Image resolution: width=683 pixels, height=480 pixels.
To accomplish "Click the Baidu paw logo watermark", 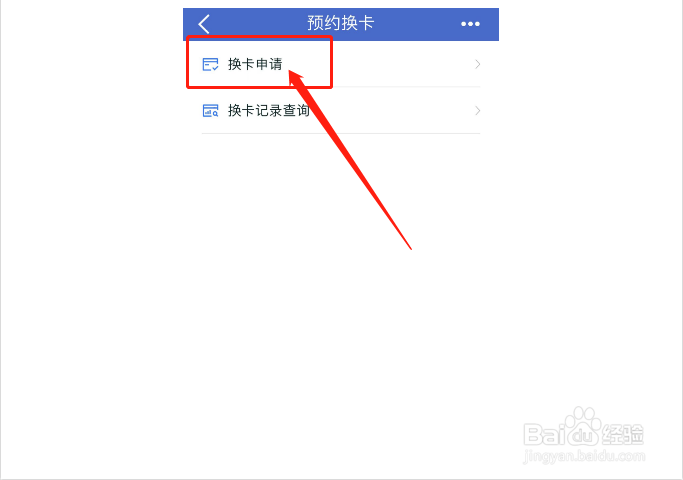I will [583, 427].
